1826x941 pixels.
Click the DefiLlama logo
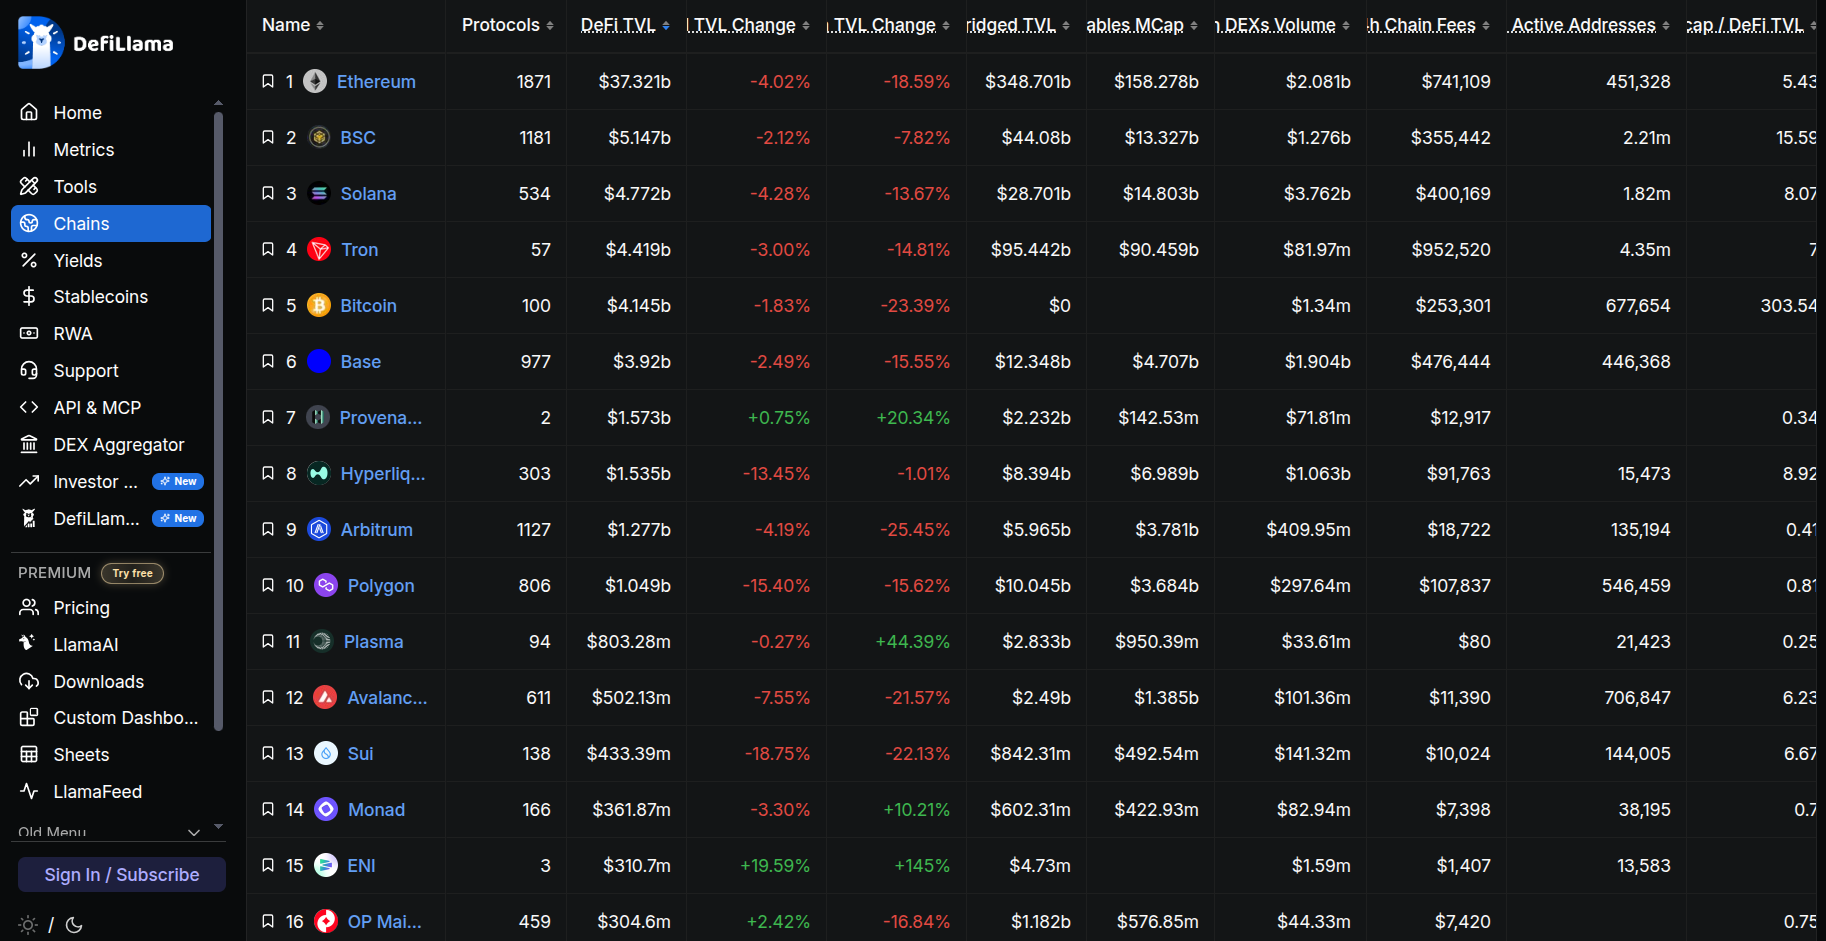tap(96, 43)
